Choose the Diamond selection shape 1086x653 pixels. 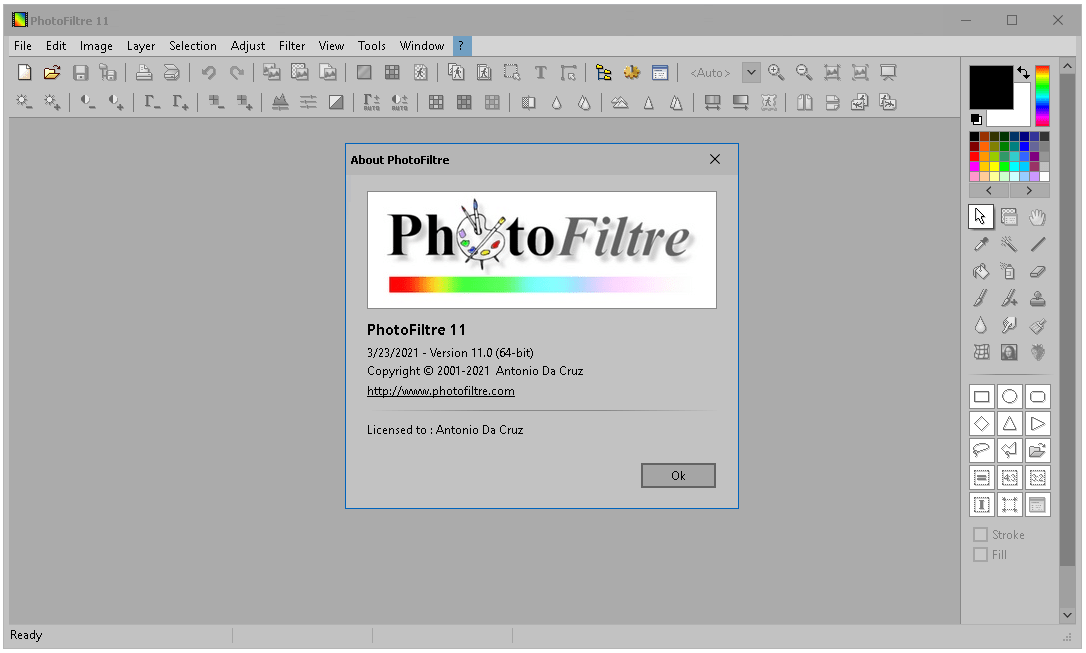pyautogui.click(x=981, y=424)
